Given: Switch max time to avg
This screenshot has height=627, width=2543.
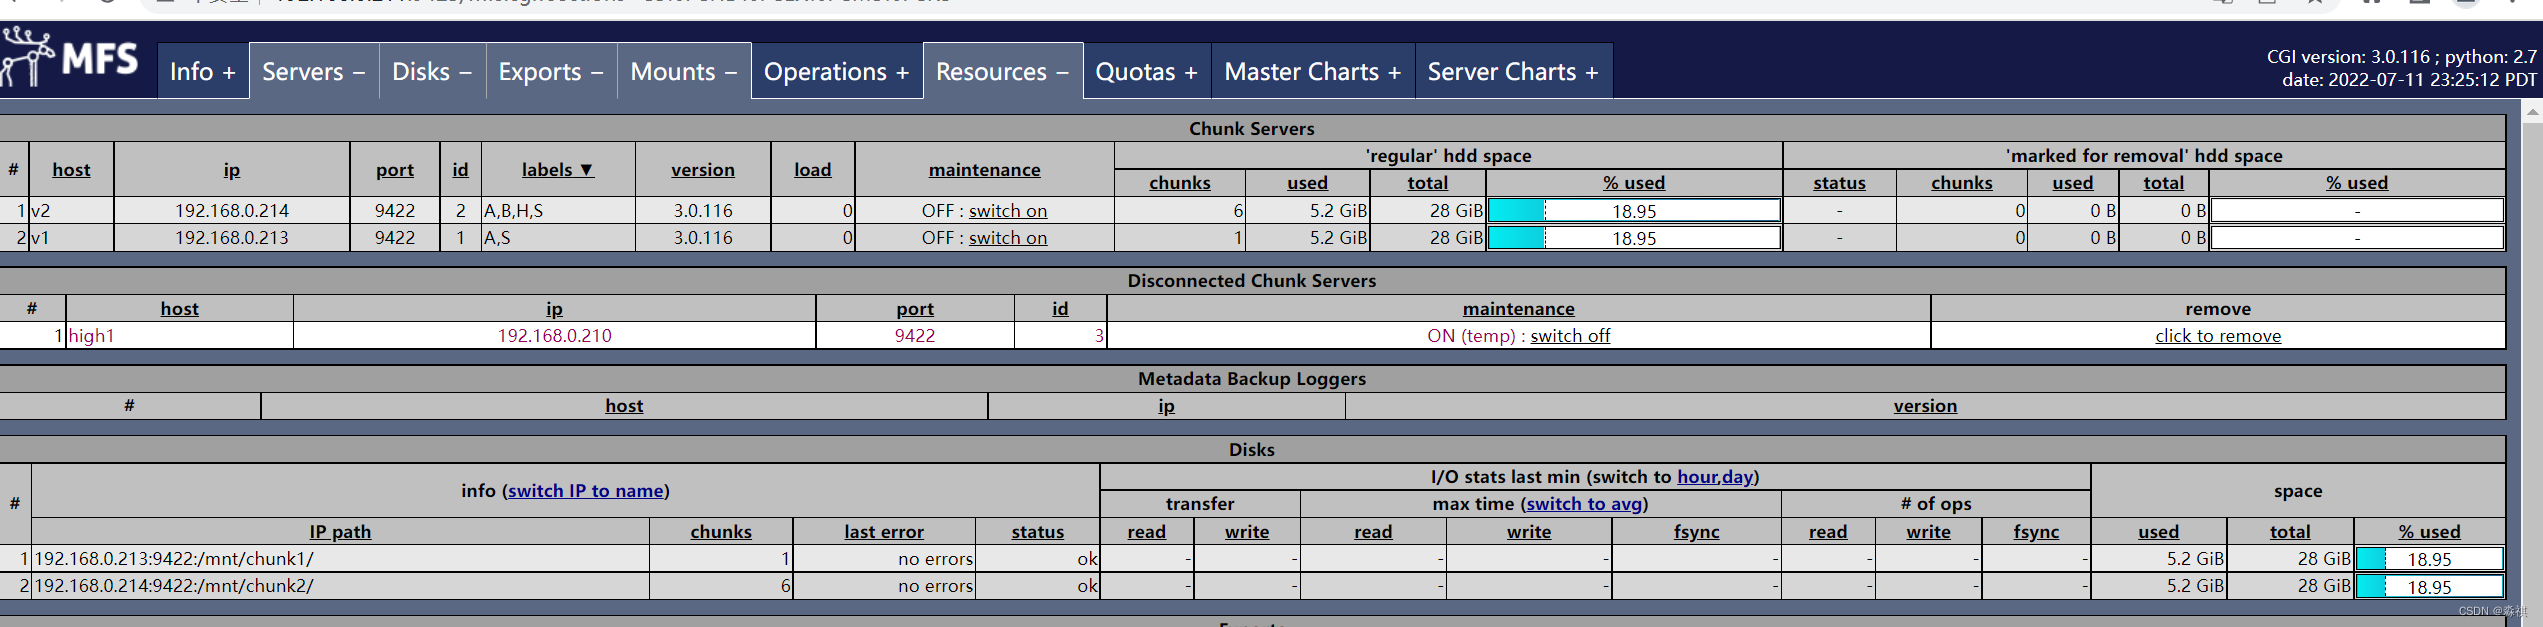Looking at the screenshot, I should click(1584, 504).
